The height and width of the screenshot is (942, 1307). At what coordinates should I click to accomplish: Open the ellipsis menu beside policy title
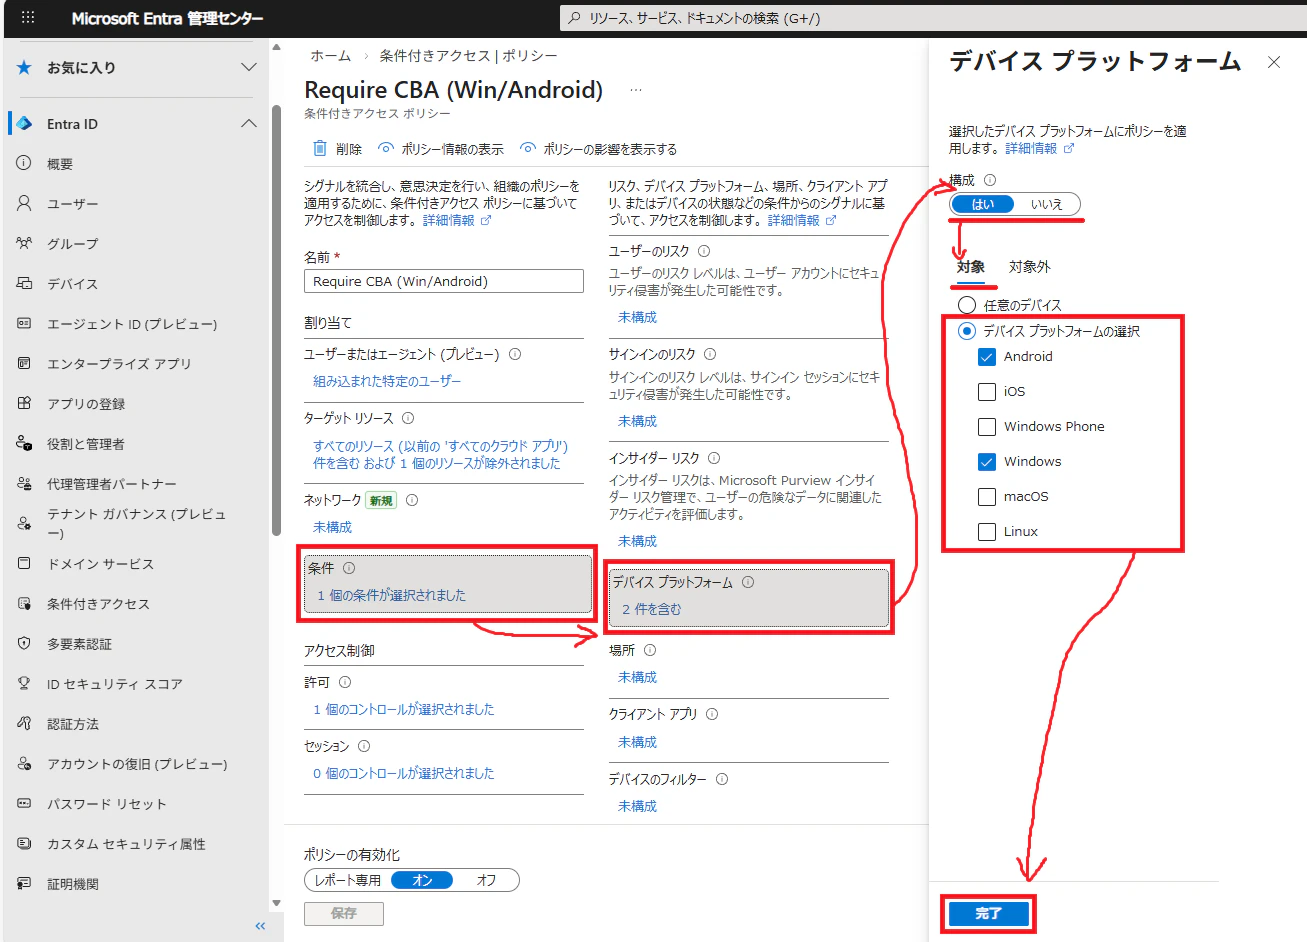(635, 90)
